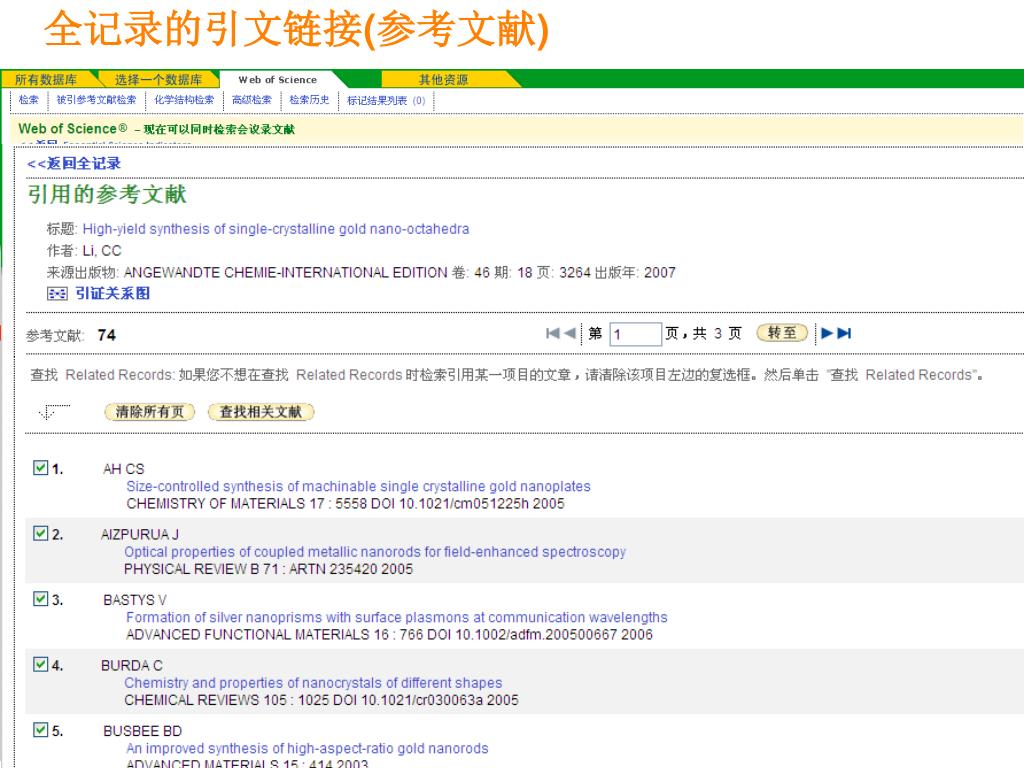Jump to last page arrow
The height and width of the screenshot is (768, 1024).
[844, 333]
